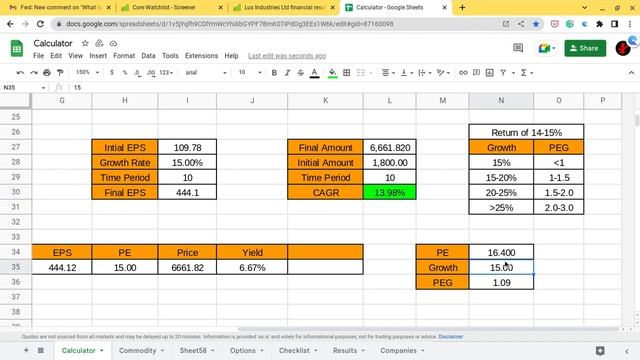The width and height of the screenshot is (640, 360).
Task: Hide the toolbar menus with the chevron
Action: [631, 73]
